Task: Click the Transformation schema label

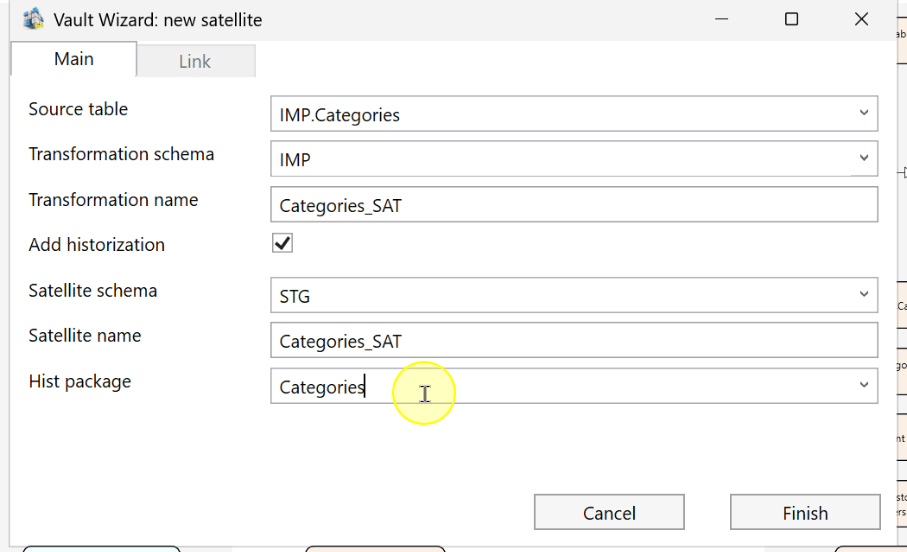Action: tap(121, 154)
